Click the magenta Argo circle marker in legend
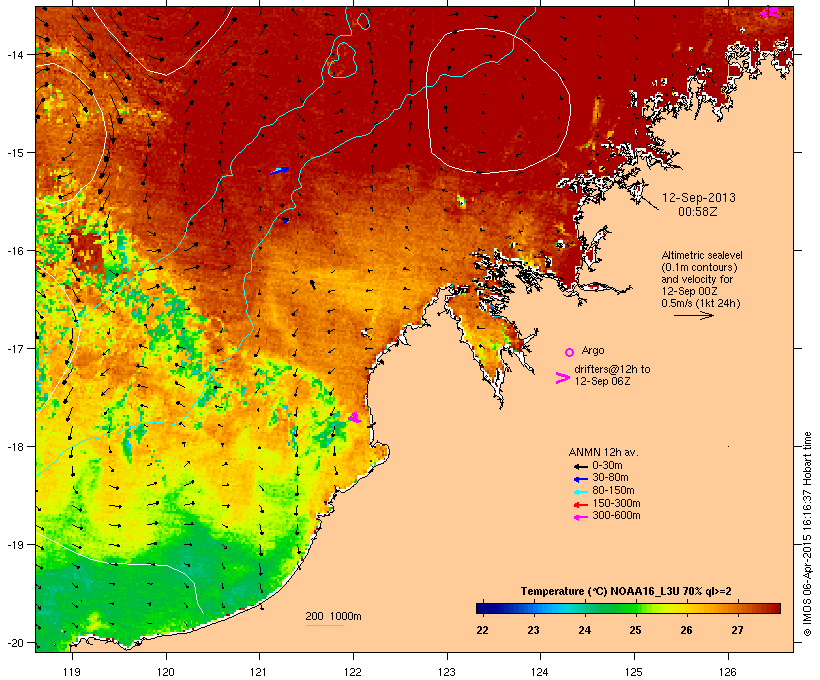 570,352
